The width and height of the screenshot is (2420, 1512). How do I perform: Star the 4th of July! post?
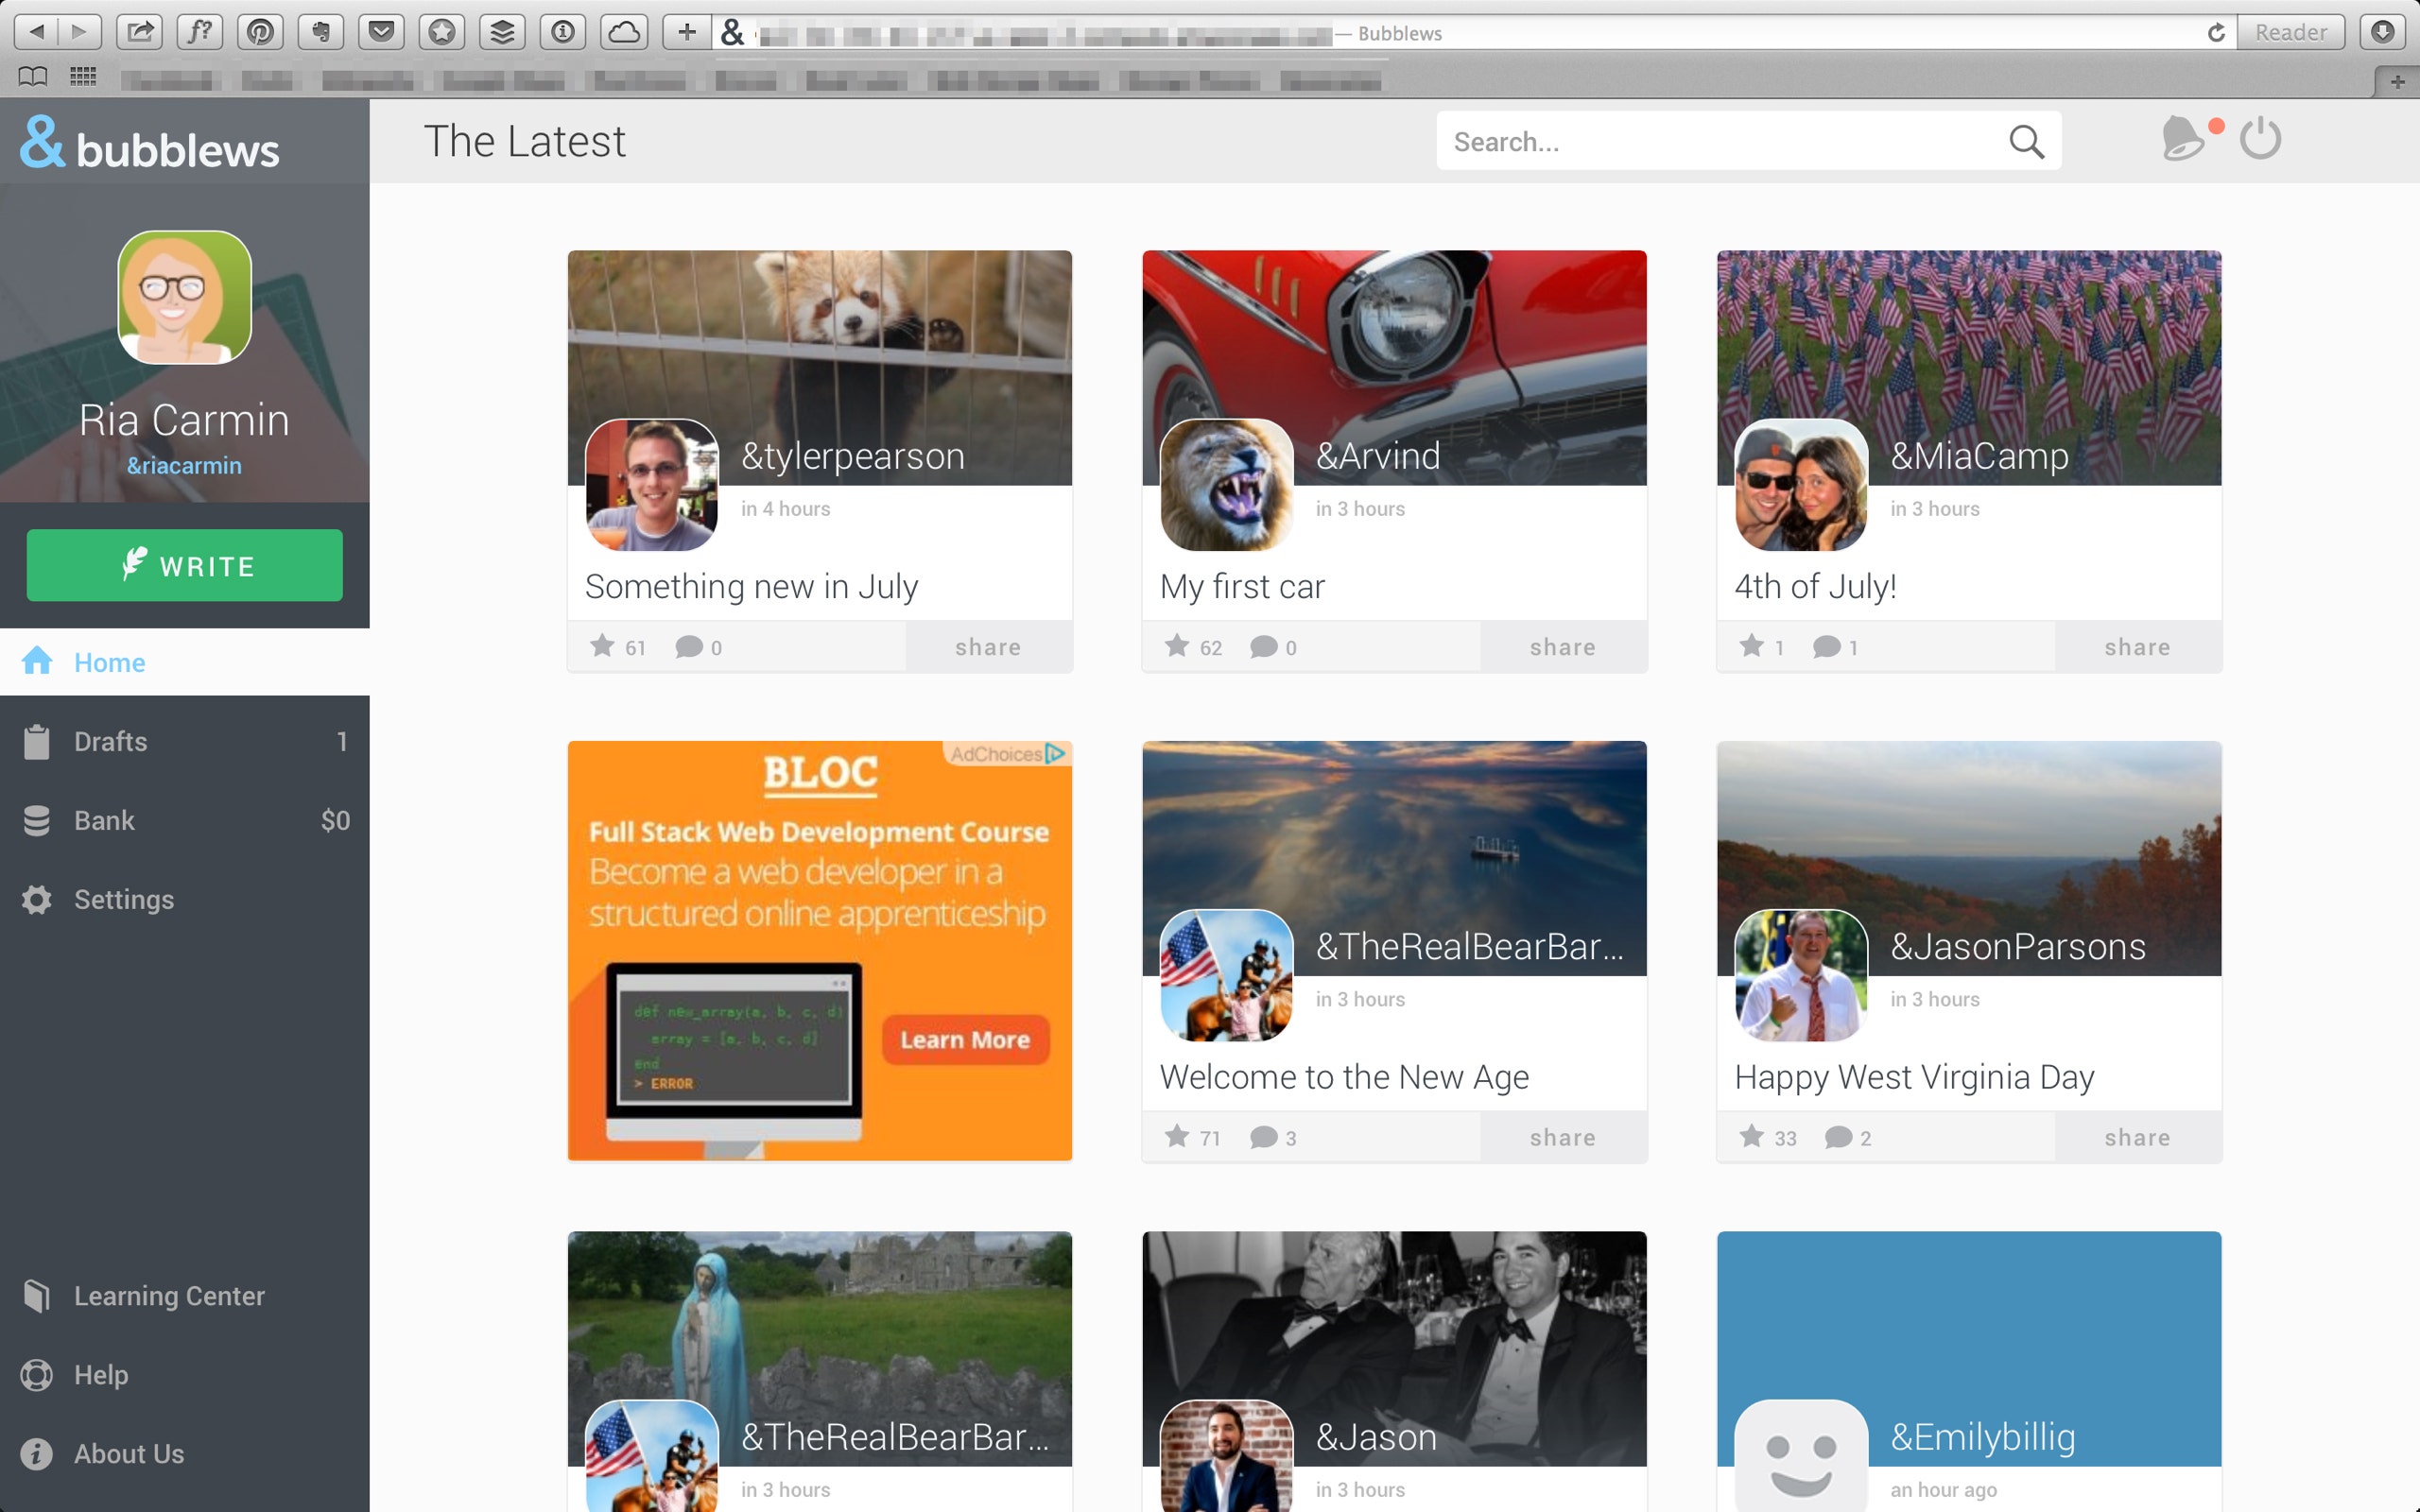click(x=1752, y=646)
